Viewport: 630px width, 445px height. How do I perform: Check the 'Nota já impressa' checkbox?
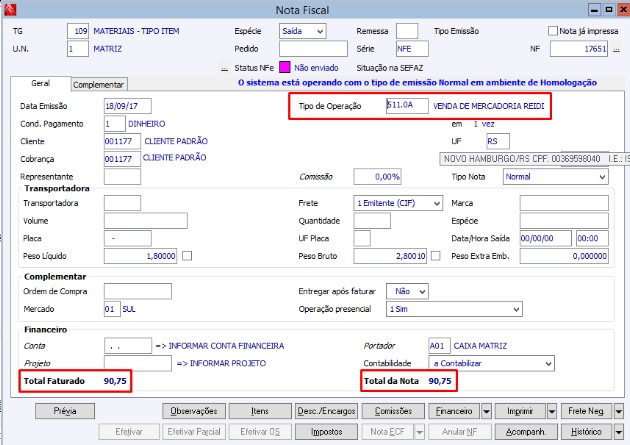pyautogui.click(x=553, y=31)
